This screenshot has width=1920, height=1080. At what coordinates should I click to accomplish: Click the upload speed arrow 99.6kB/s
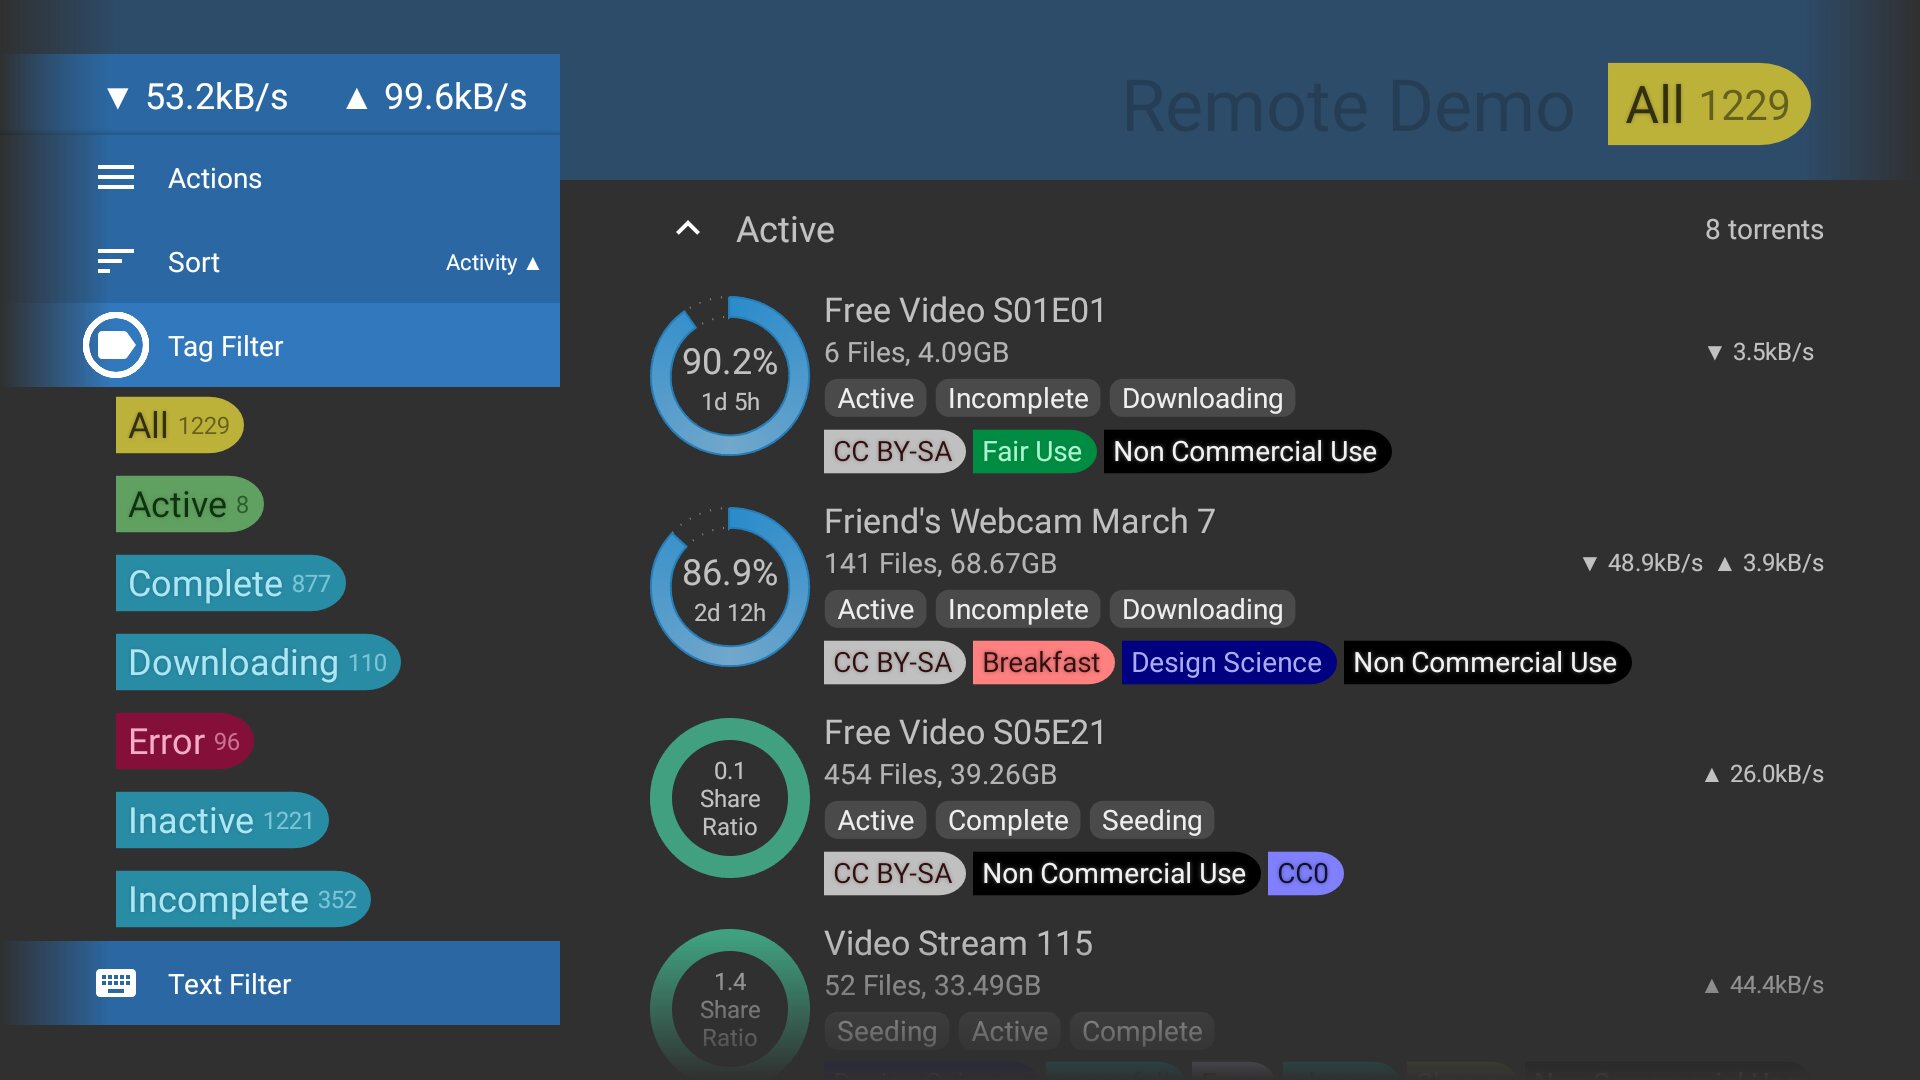356,98
